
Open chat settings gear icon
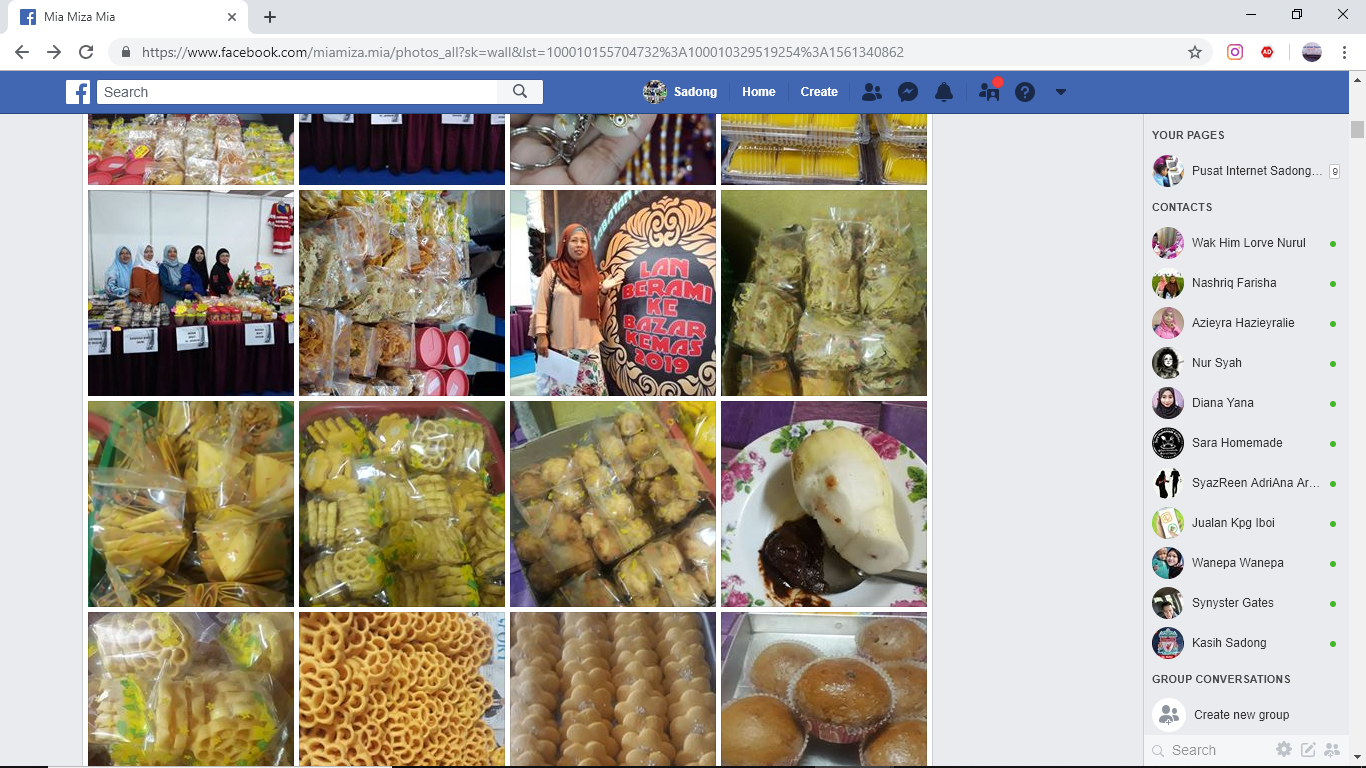point(1284,749)
